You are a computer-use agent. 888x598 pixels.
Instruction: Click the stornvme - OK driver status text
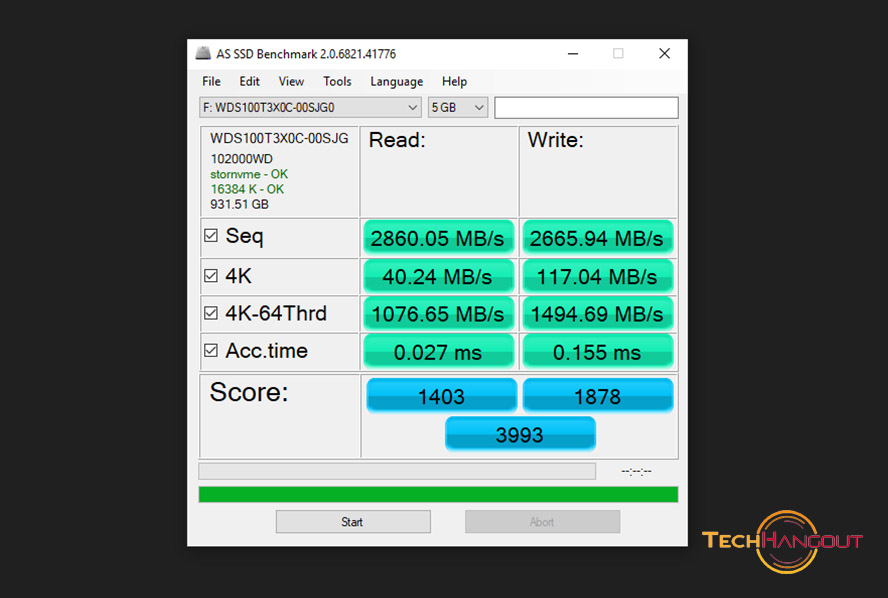coord(249,174)
